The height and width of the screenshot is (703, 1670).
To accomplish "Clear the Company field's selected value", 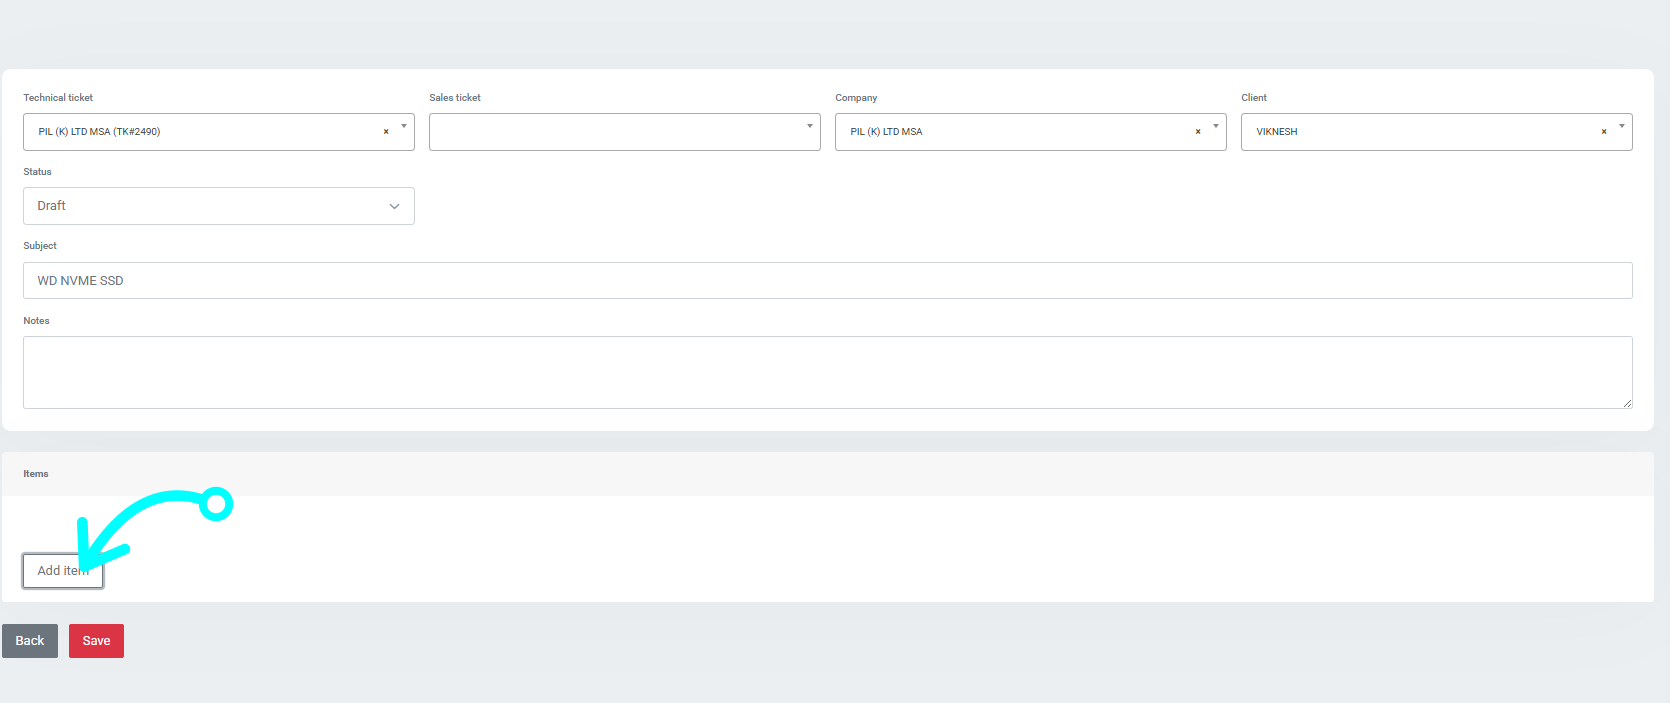I will click(1198, 132).
